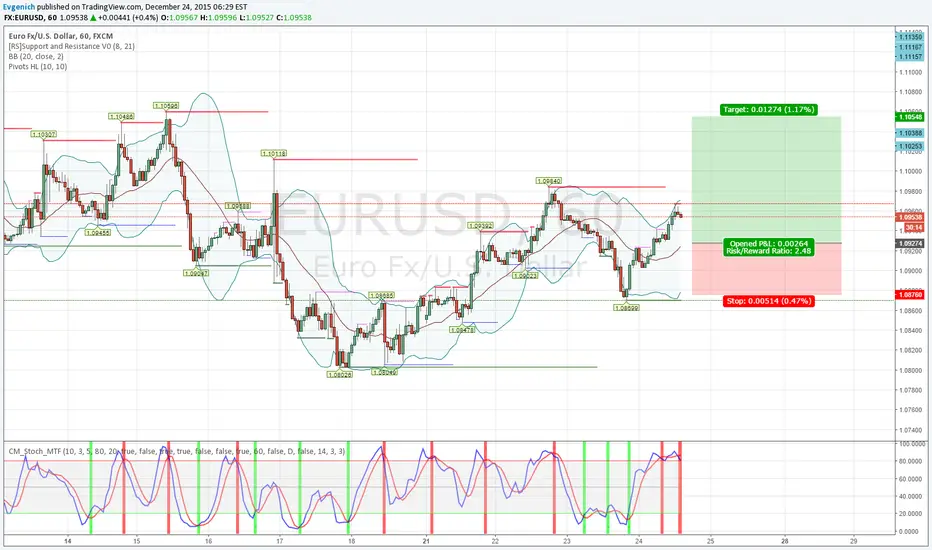Click the 1.08699 pivot low label
This screenshot has width=932, height=550.
tap(626, 307)
